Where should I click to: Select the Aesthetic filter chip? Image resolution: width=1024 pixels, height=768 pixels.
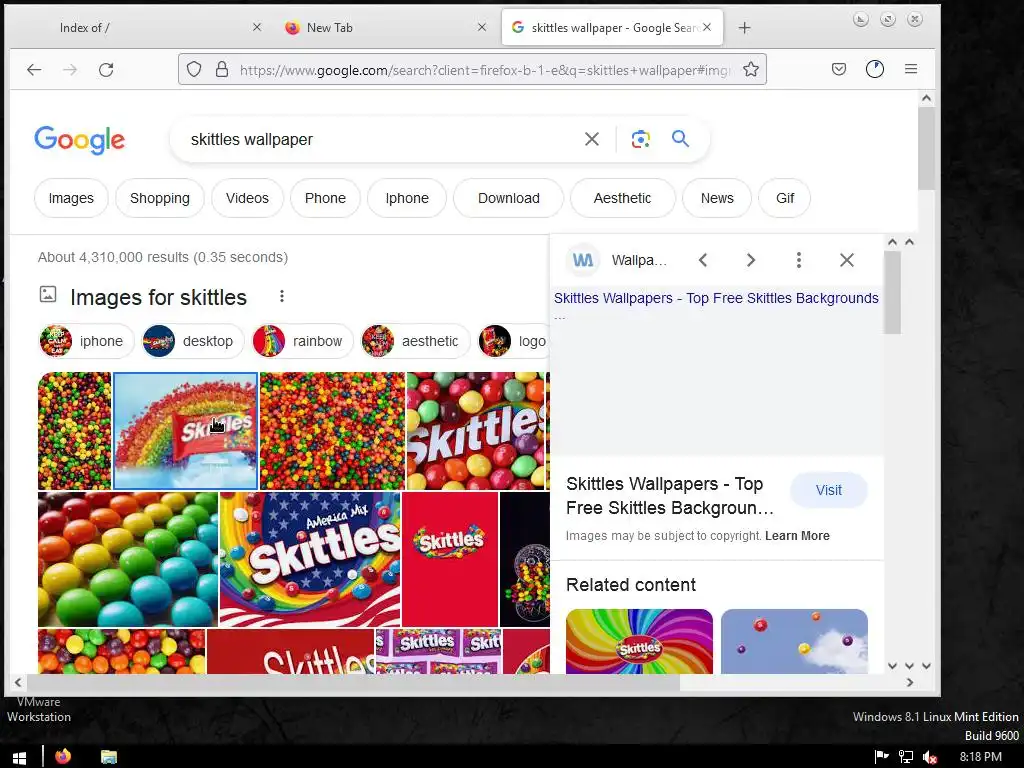(x=622, y=198)
